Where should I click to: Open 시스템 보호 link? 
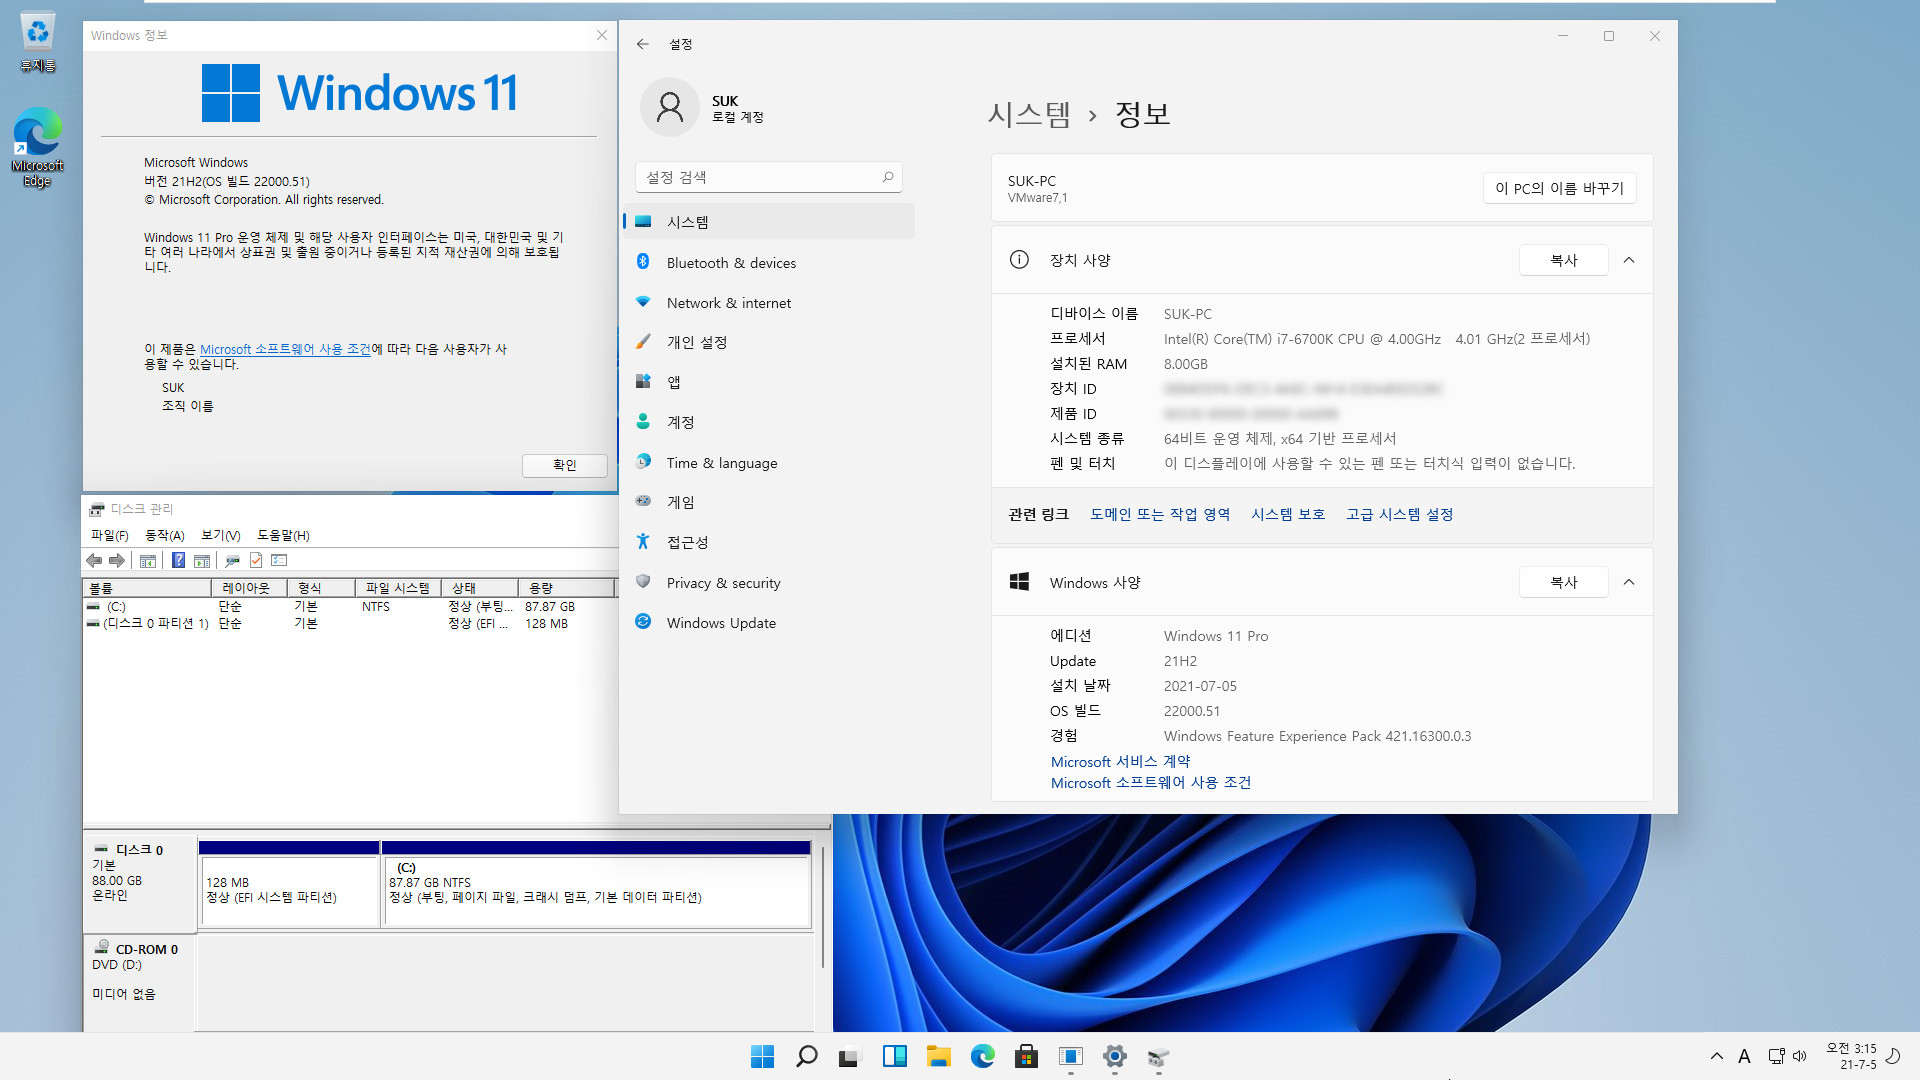(1288, 514)
